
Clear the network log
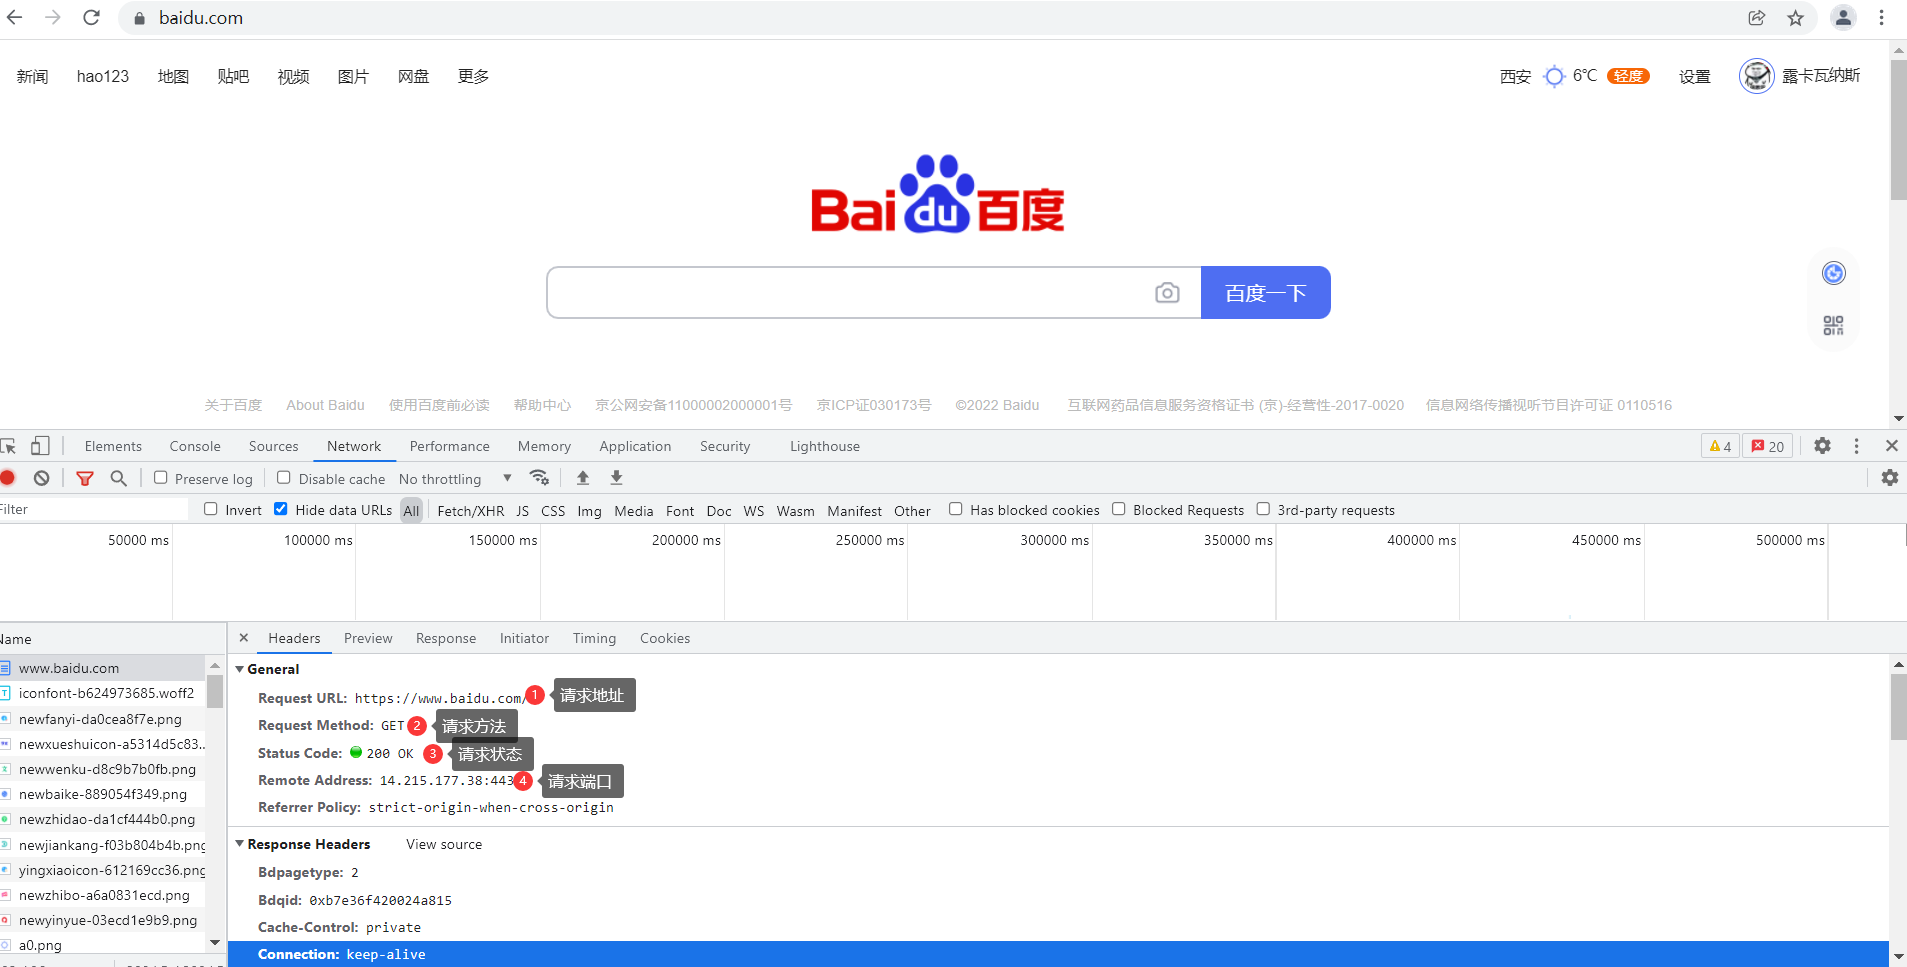pyautogui.click(x=41, y=478)
